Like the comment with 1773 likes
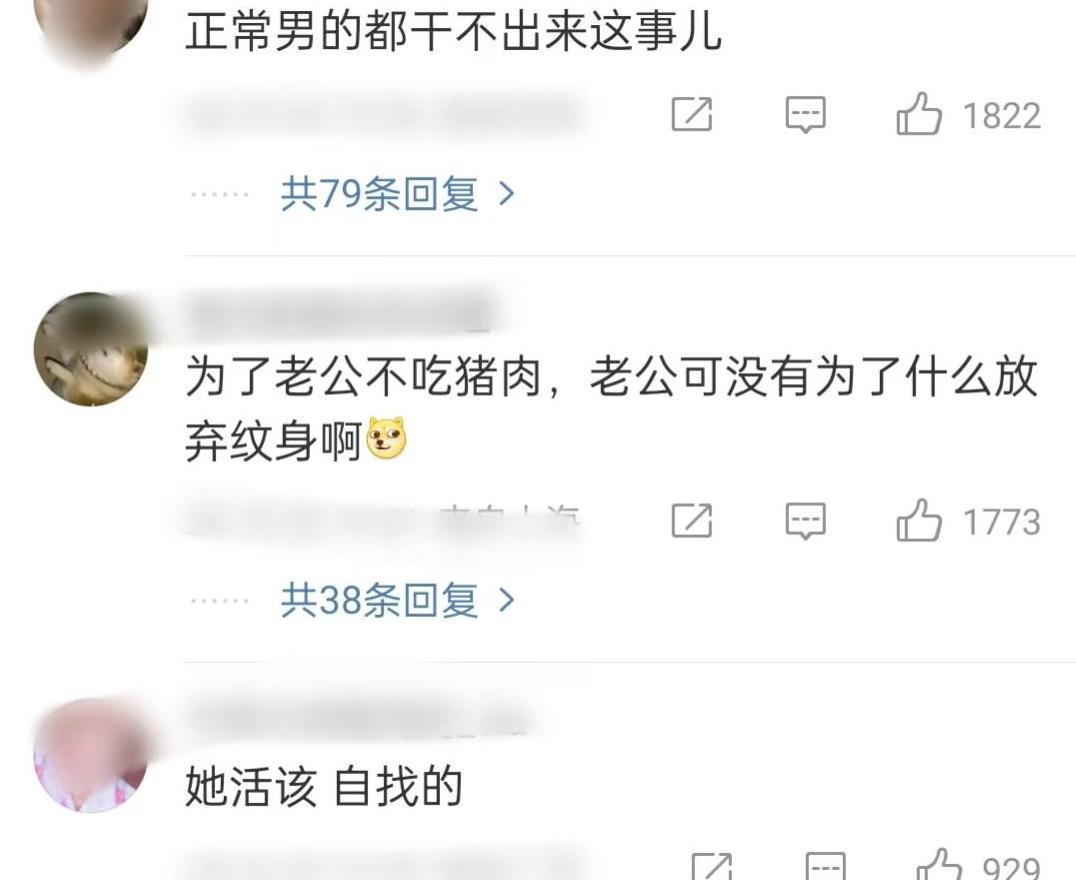The height and width of the screenshot is (880, 1076). point(919,520)
